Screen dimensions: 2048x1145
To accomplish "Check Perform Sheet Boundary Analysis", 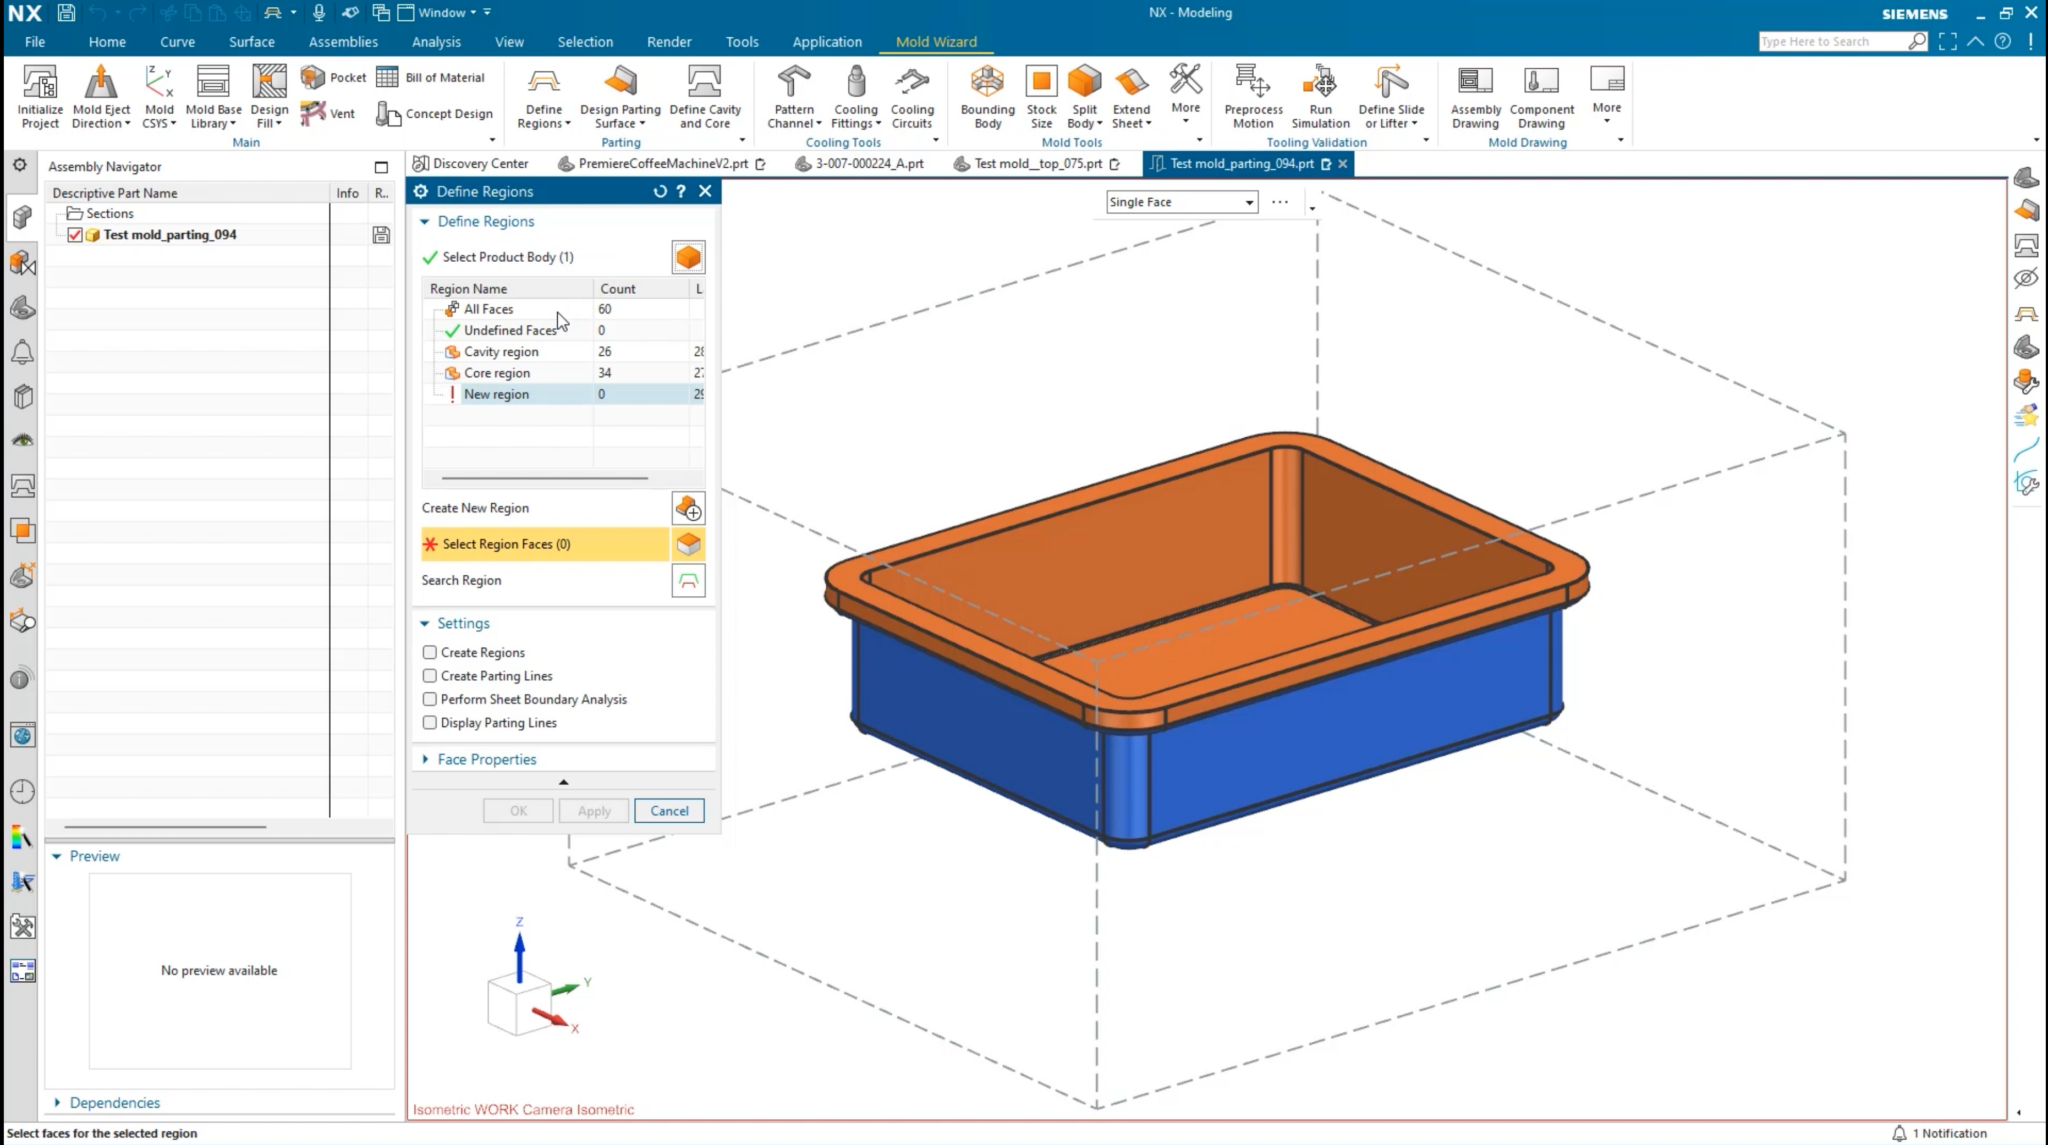I will (x=430, y=699).
